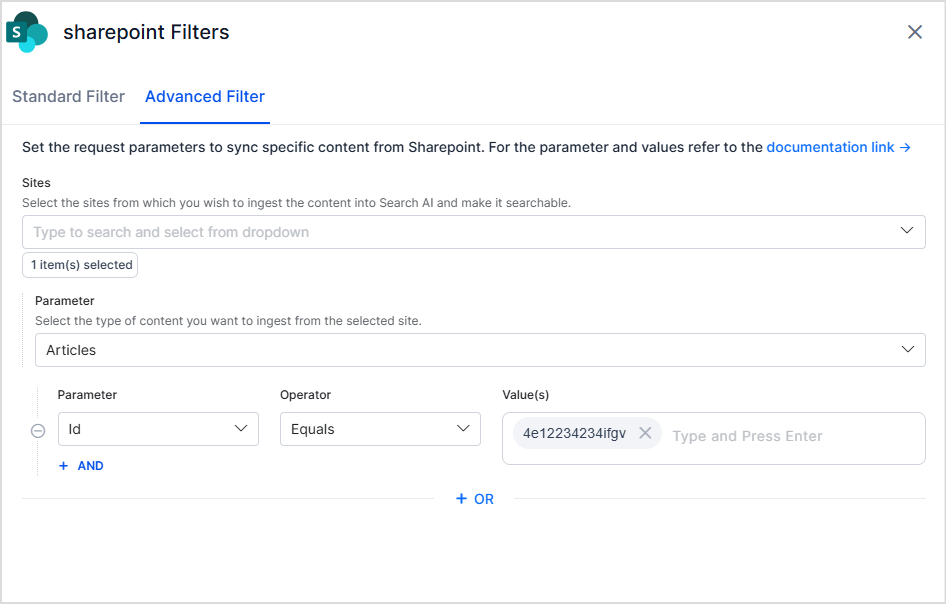Image resolution: width=946 pixels, height=604 pixels.
Task: Click the 1 item(s) selected badge
Action: click(80, 265)
